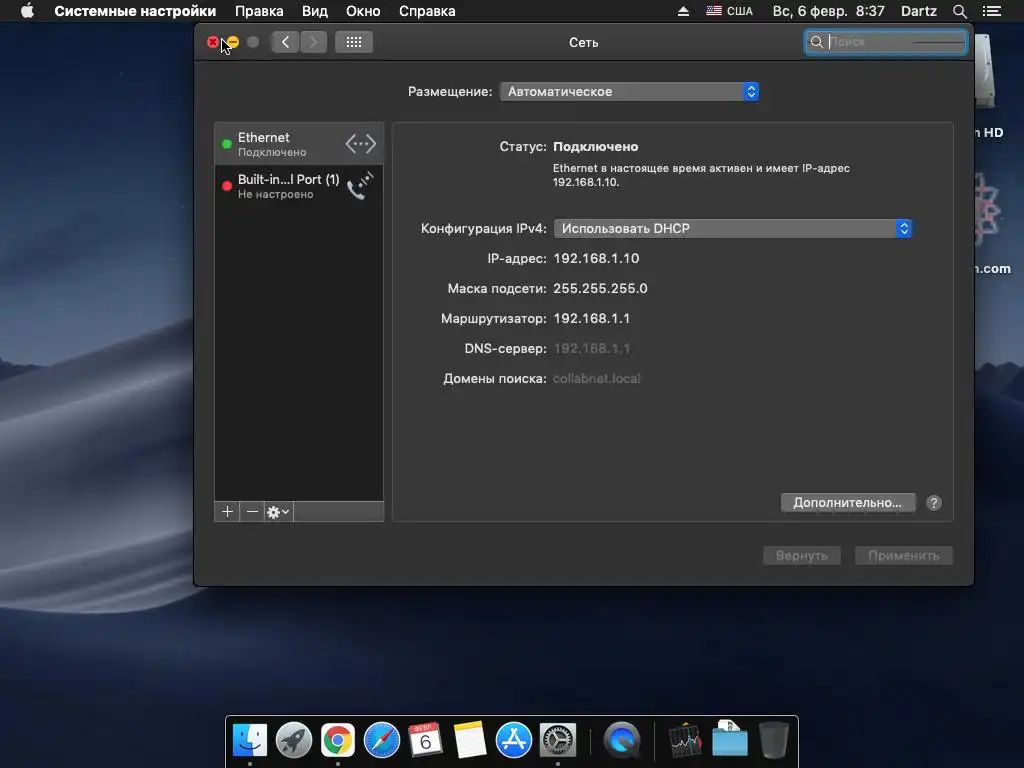Select the Ethernet service in sidebar

299,144
